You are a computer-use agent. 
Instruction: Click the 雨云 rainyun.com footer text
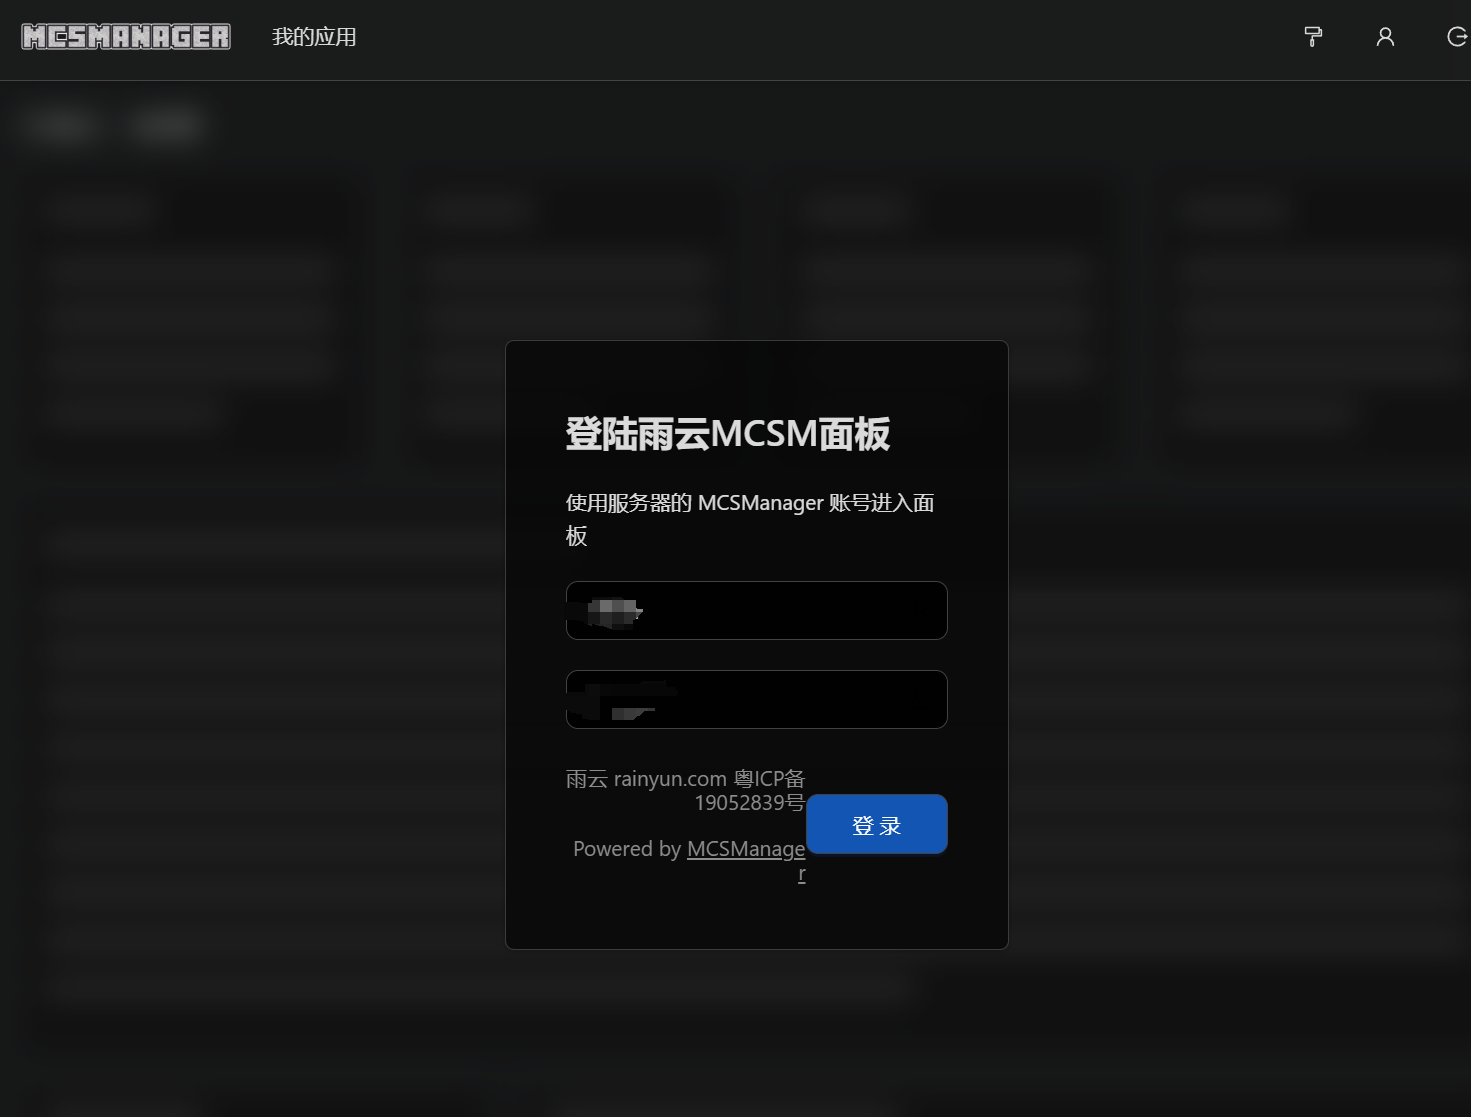[646, 779]
